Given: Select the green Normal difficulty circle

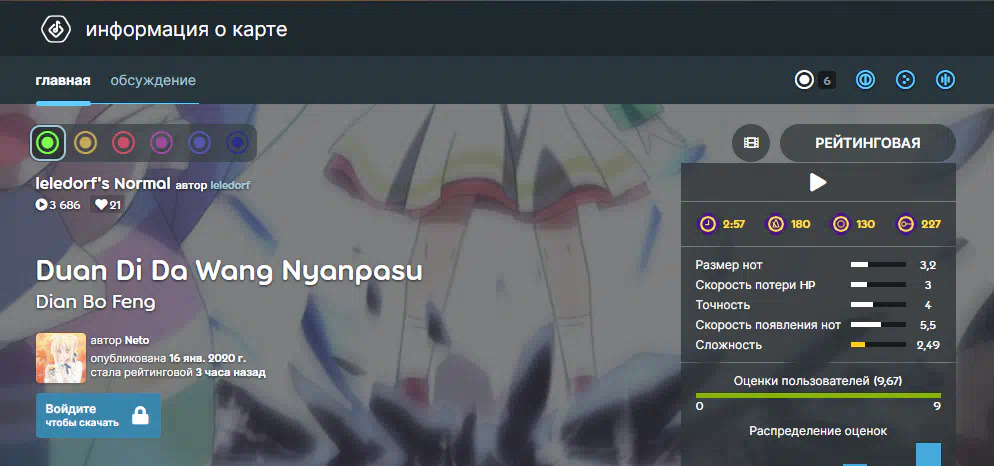Looking at the screenshot, I should tap(48, 143).
